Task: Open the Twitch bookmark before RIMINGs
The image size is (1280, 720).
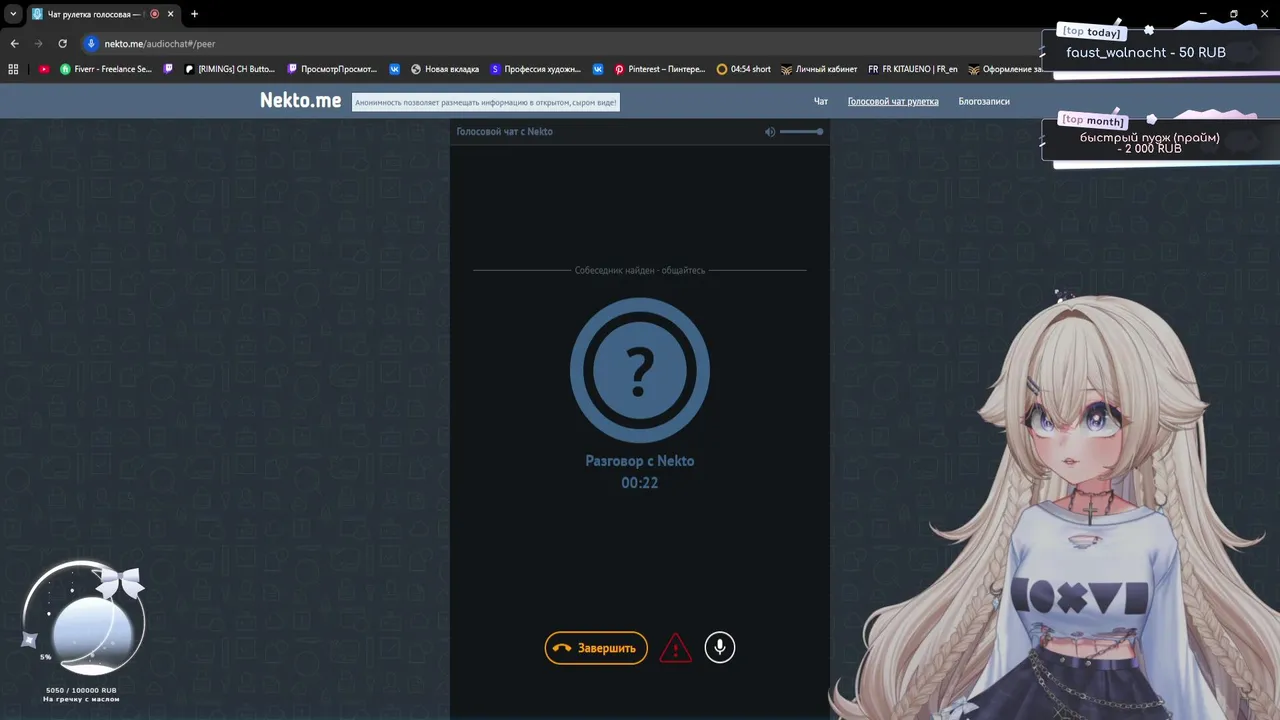Action: (x=168, y=69)
